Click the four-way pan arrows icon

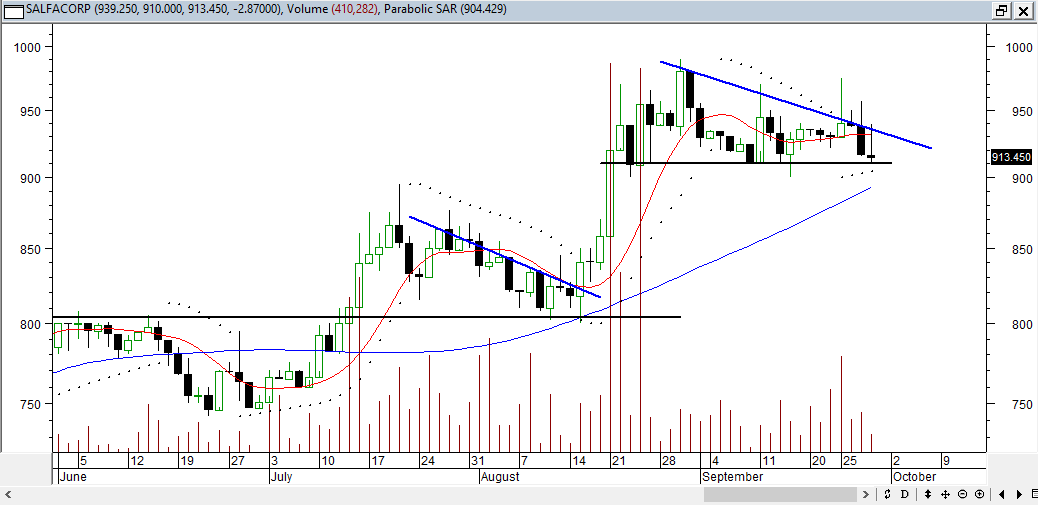pos(945,494)
